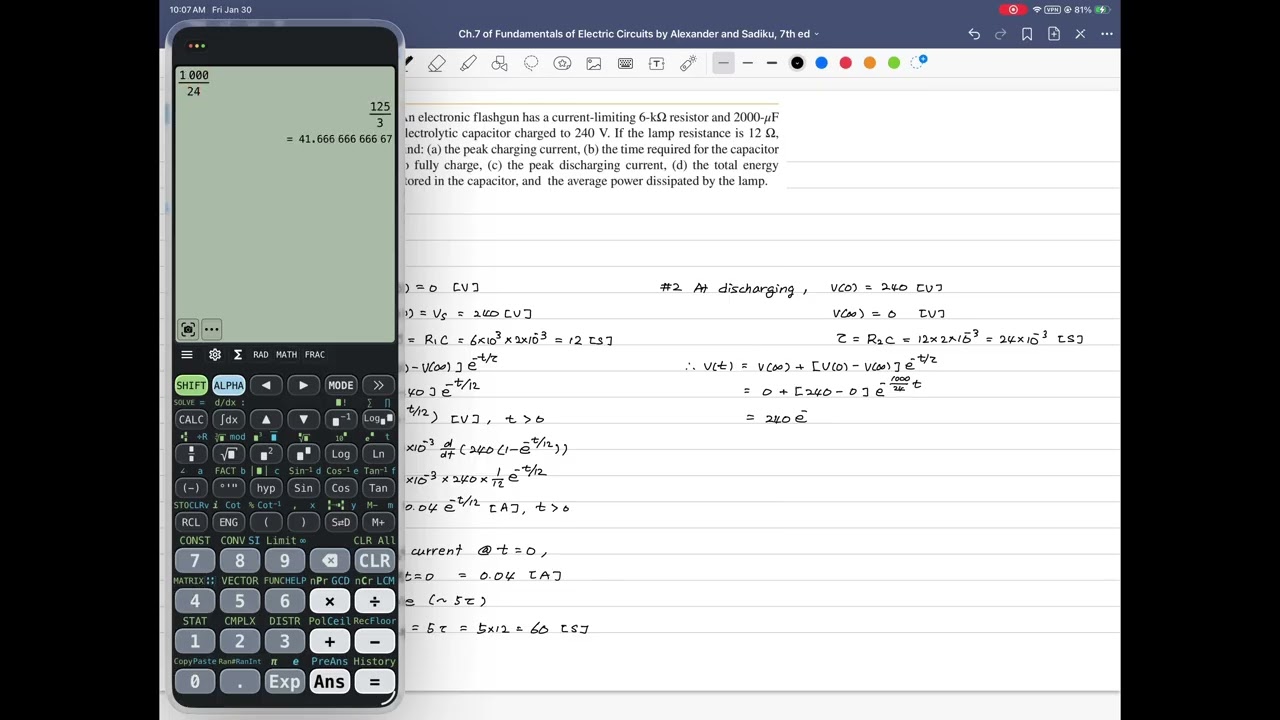
Task: Close the document with X icon
Action: [1080, 34]
